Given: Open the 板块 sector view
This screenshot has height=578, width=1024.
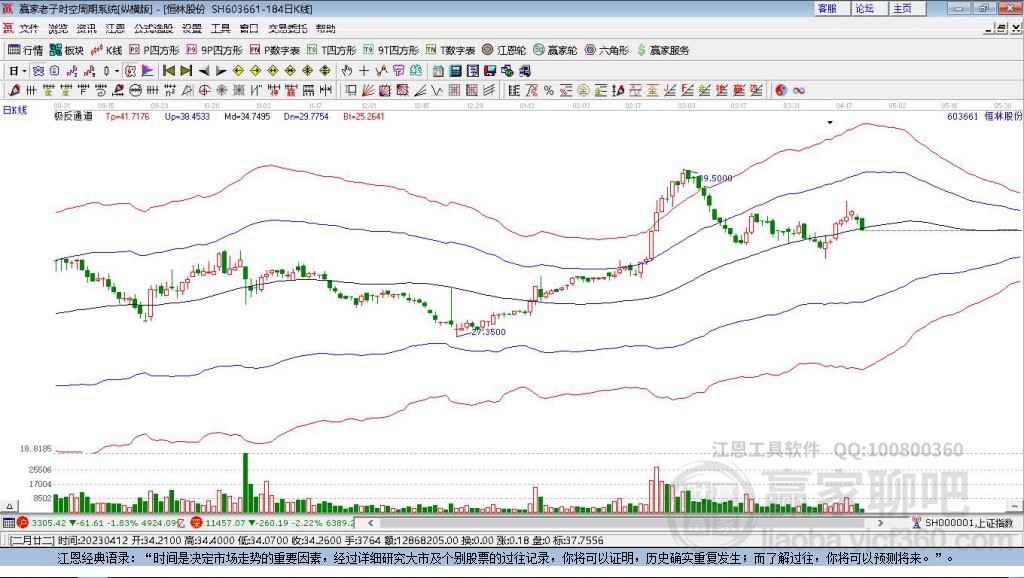Looking at the screenshot, I should [67, 50].
